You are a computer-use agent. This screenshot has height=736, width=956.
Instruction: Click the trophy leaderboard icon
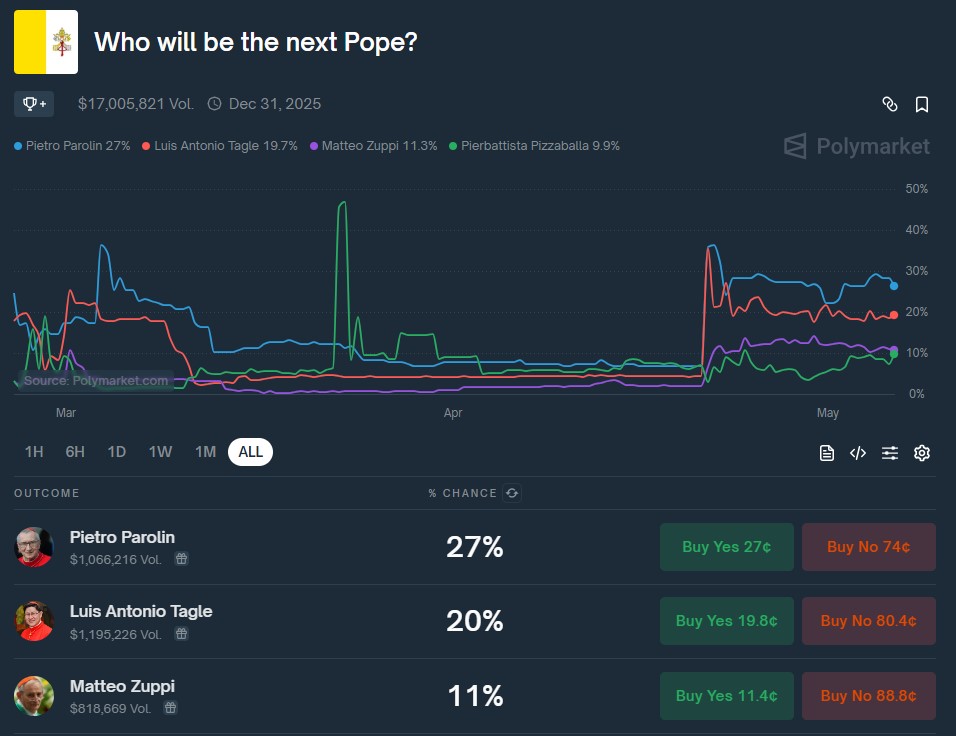(33, 104)
